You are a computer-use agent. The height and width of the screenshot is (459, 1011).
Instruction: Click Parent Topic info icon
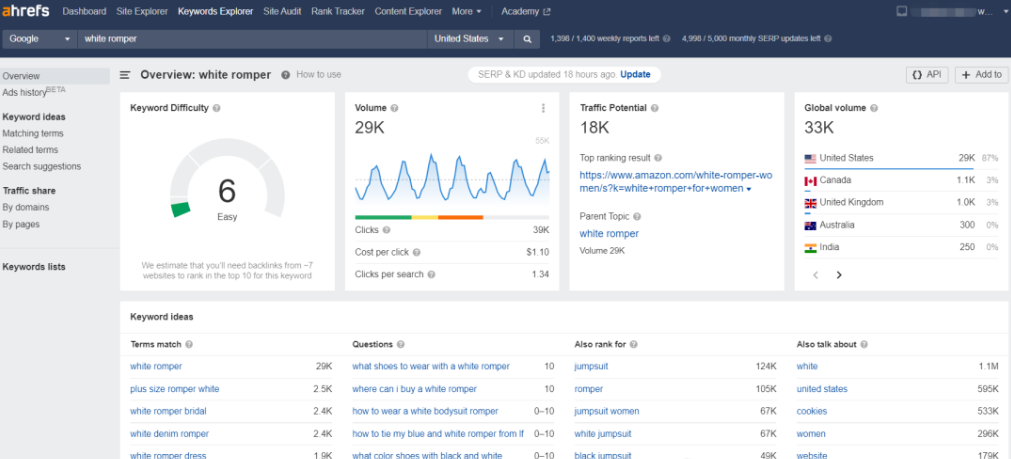pyautogui.click(x=636, y=217)
